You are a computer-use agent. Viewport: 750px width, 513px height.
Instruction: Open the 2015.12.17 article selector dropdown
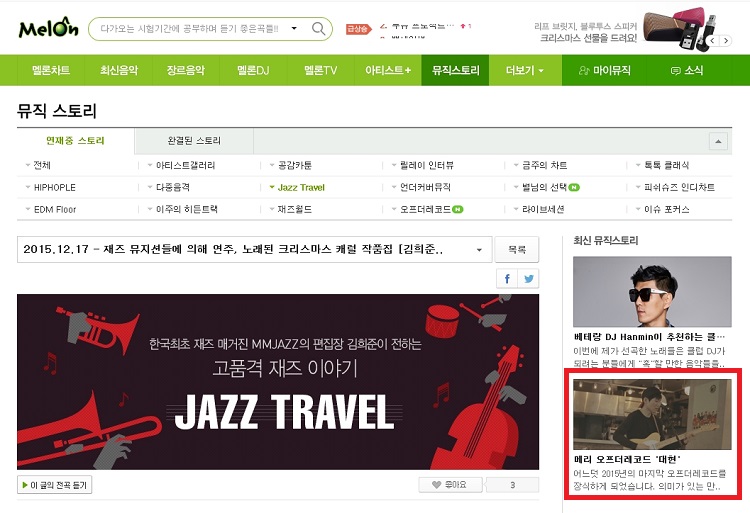[x=254, y=250]
